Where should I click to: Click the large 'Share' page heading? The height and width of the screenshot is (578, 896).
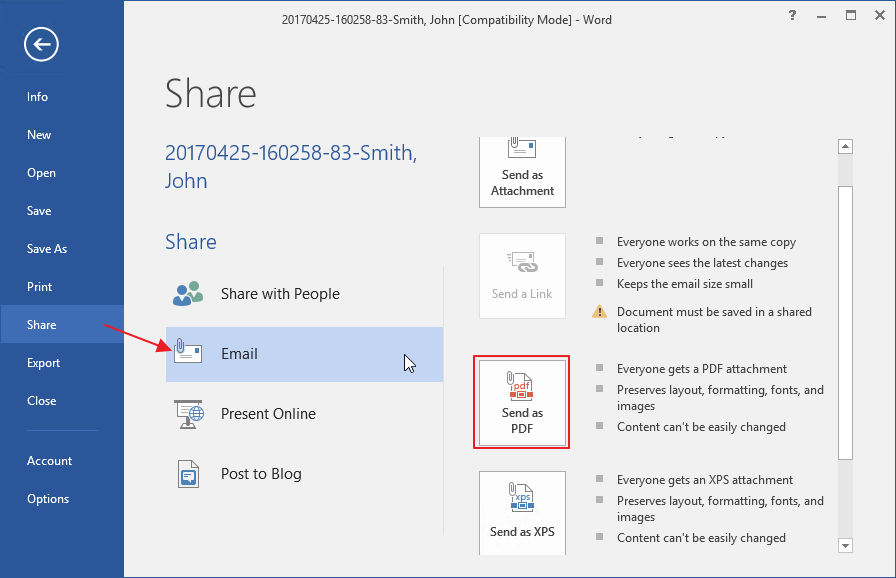(210, 94)
